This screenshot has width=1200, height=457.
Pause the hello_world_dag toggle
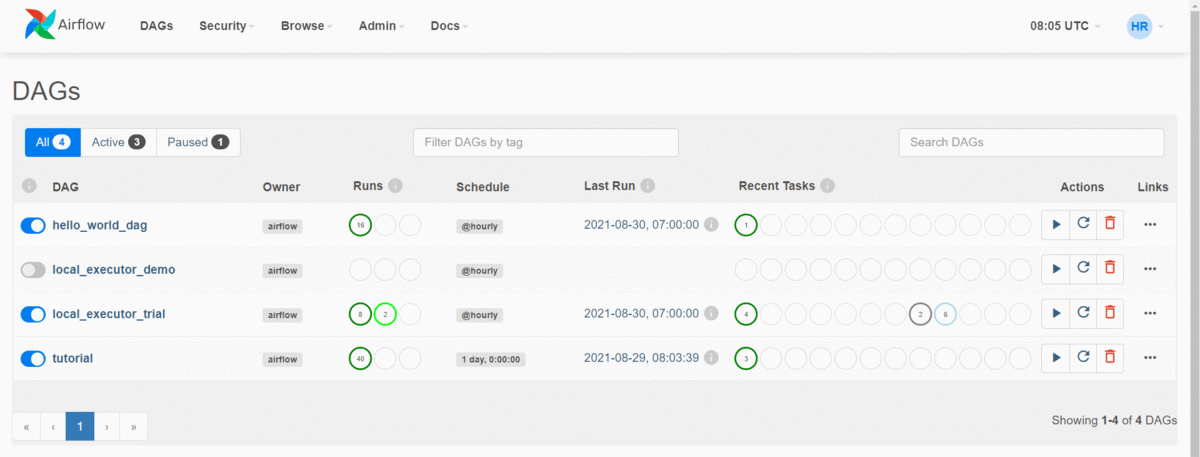point(33,226)
